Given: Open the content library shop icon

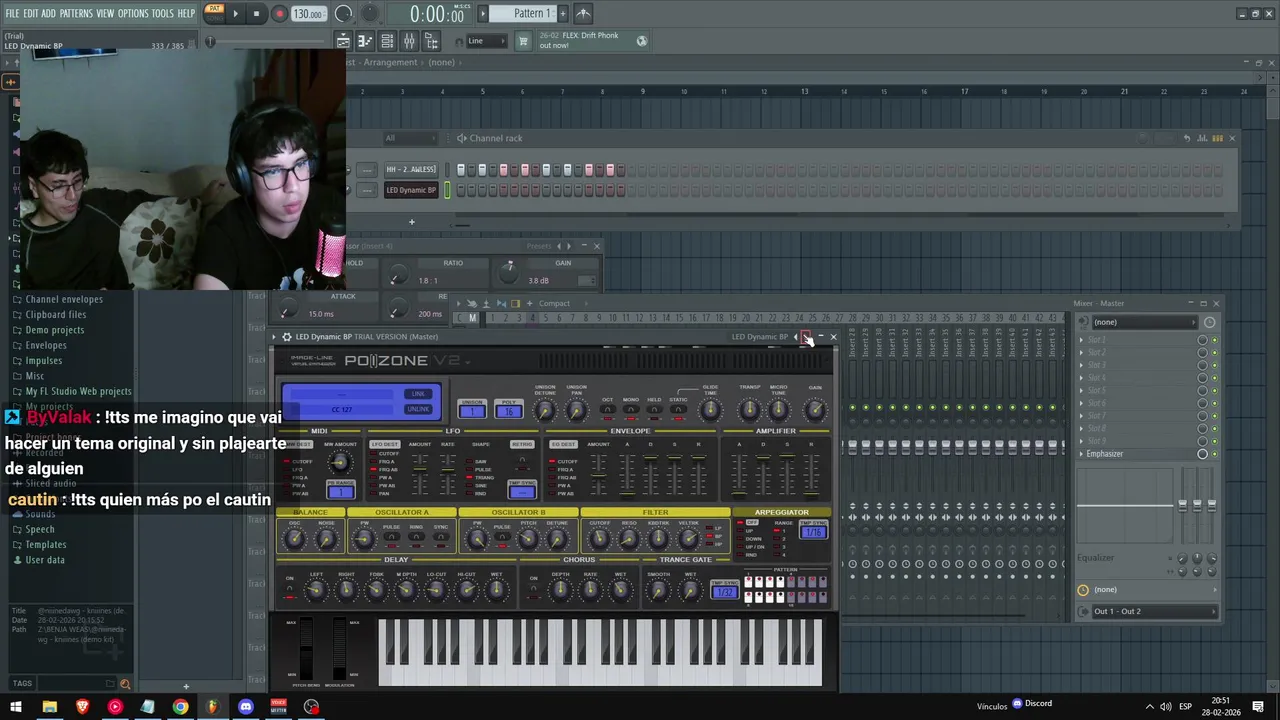Looking at the screenshot, I should 522,41.
